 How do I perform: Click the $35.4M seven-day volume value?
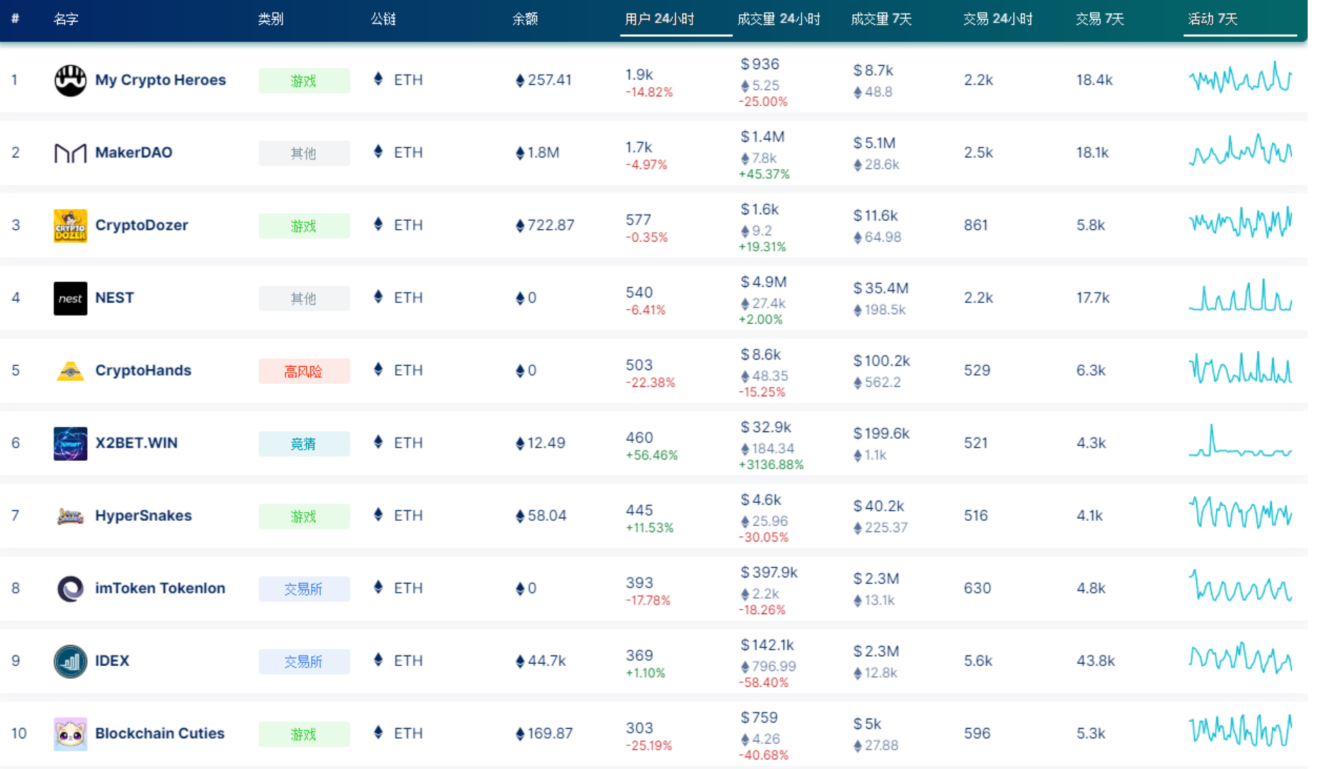[881, 288]
